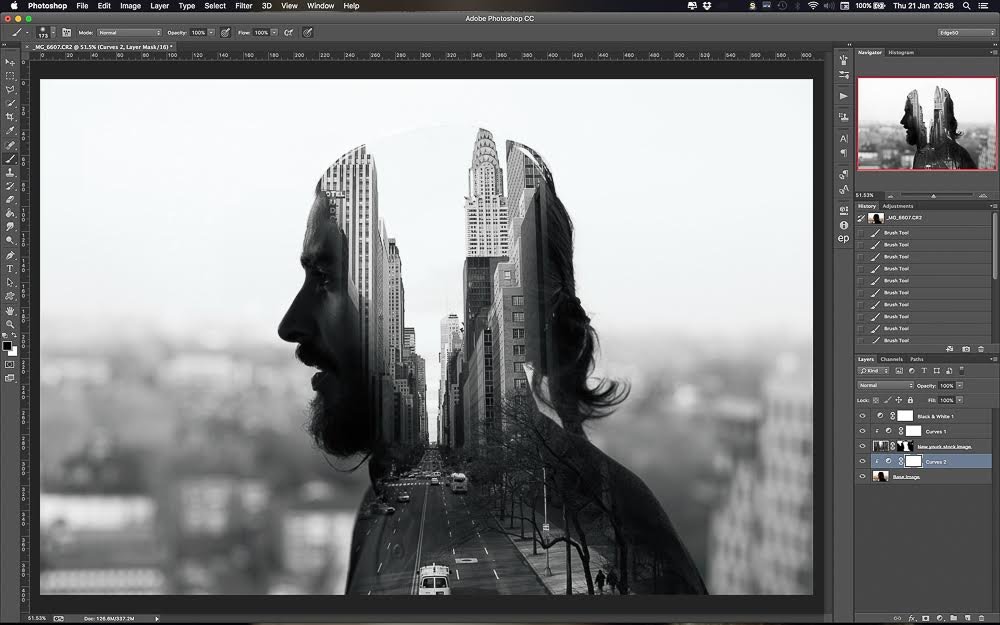The width and height of the screenshot is (1000, 625).
Task: Click the foreground color swatch
Action: coord(7,346)
